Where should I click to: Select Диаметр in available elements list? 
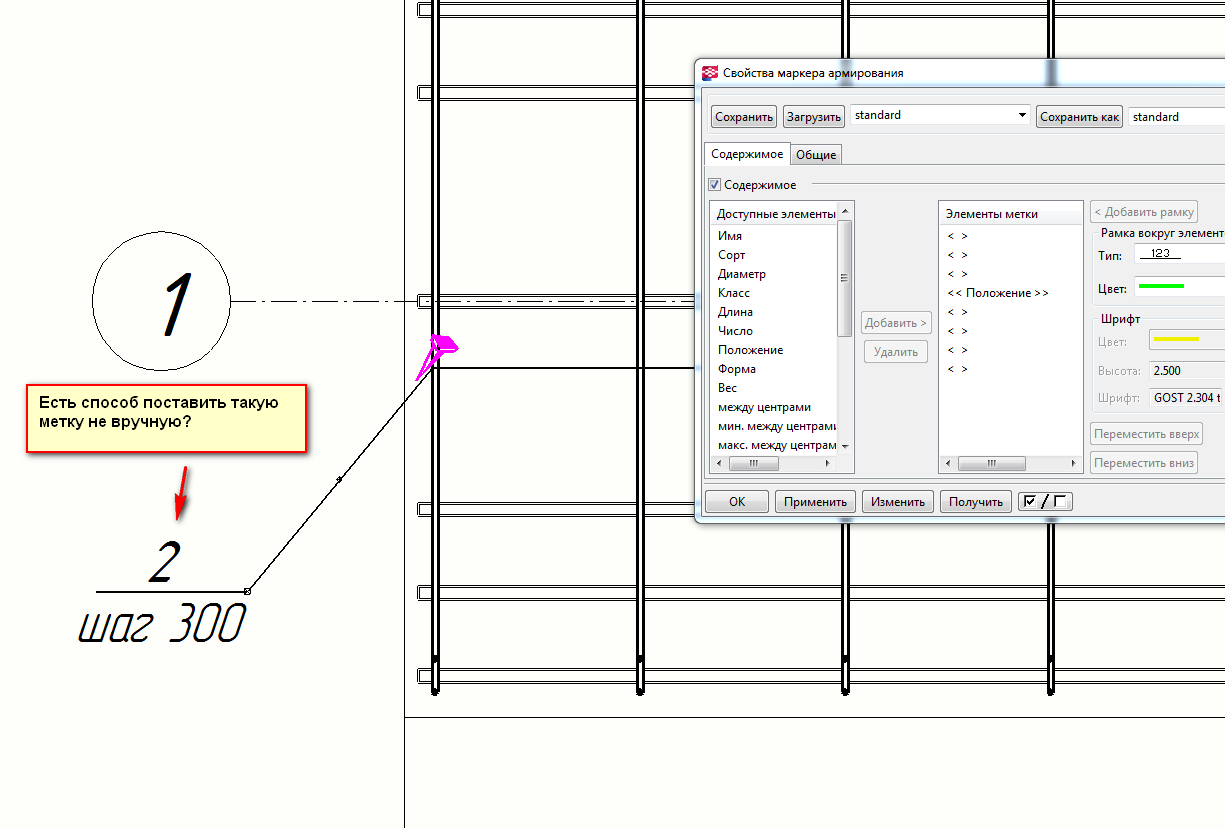741,274
